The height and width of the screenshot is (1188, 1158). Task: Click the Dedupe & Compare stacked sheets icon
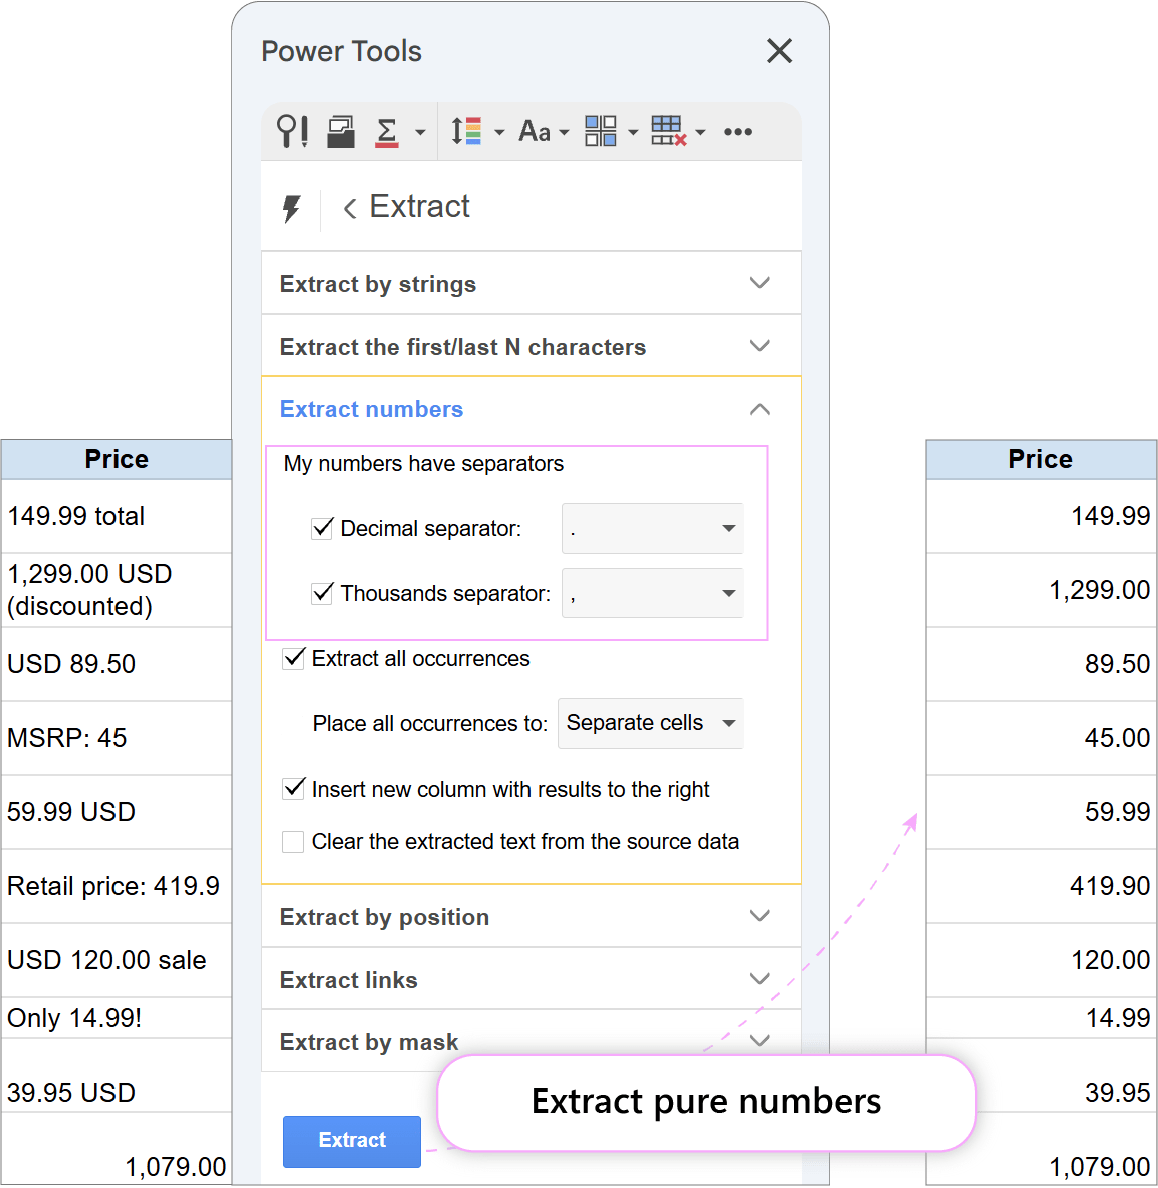(x=341, y=131)
